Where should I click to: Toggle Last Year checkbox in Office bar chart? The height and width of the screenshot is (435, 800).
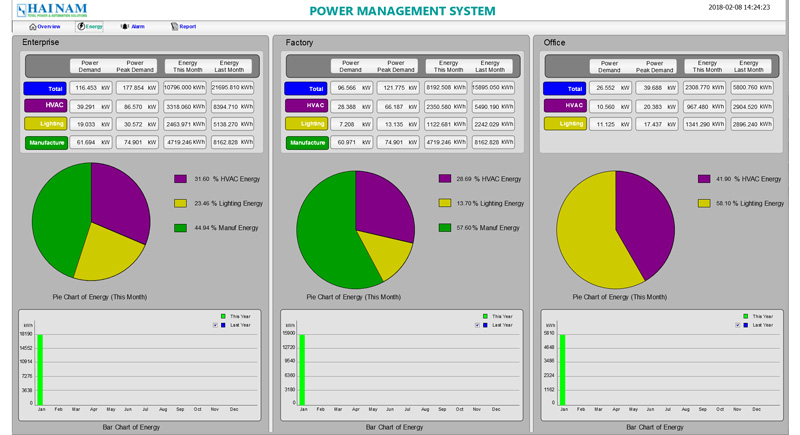click(738, 325)
